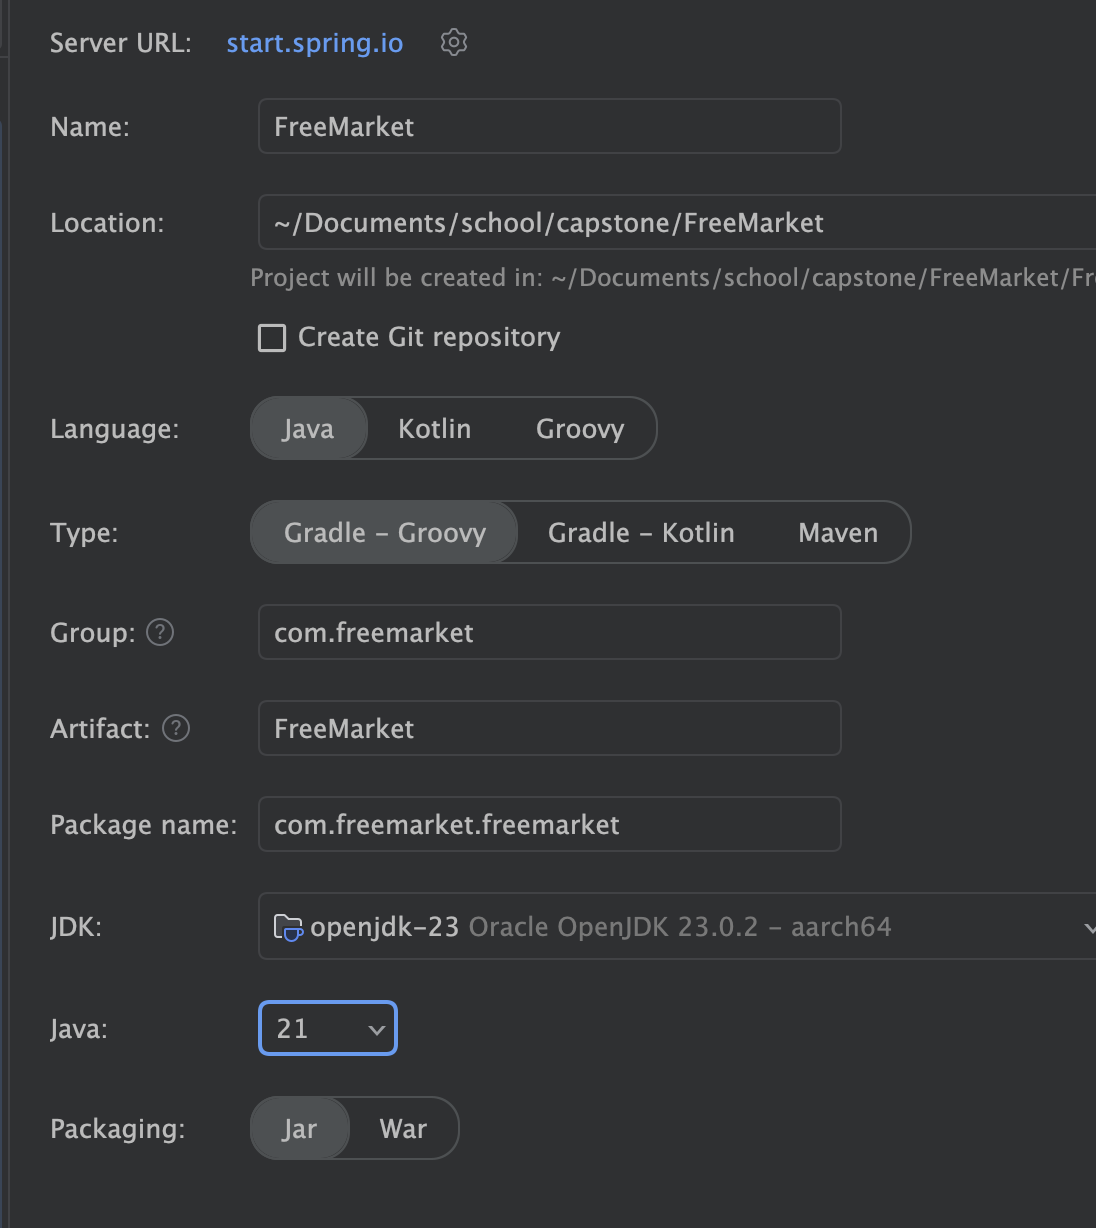
Task: Enable Create Git repository checkbox
Action: (272, 338)
